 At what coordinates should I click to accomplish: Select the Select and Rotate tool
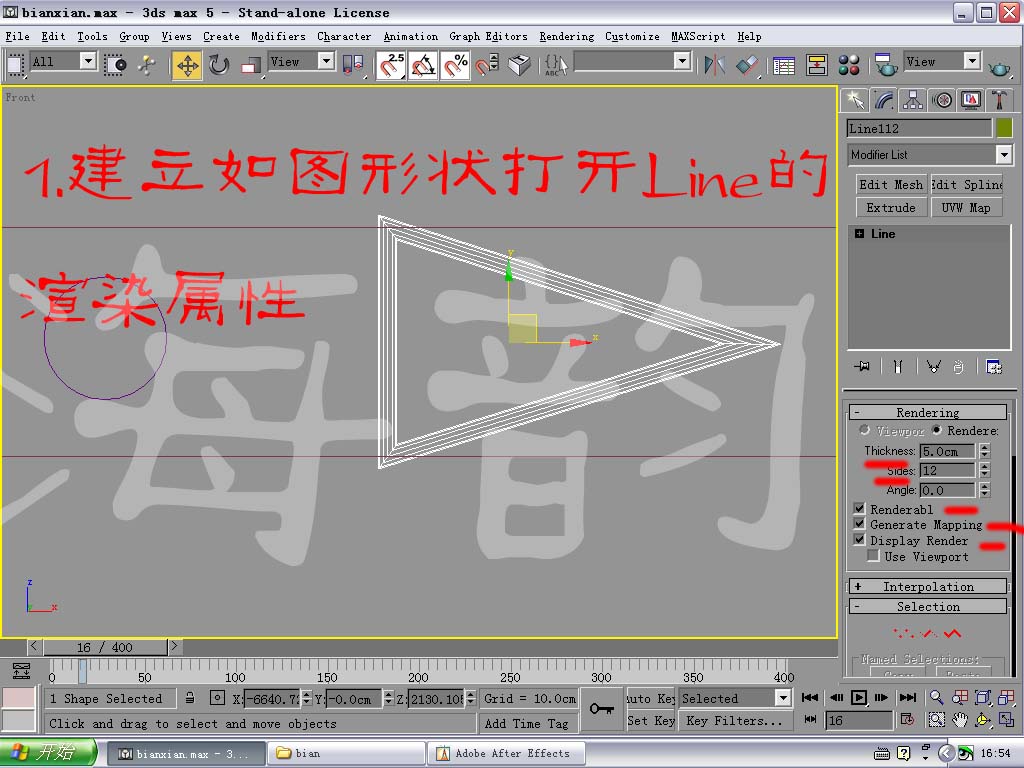coord(219,62)
